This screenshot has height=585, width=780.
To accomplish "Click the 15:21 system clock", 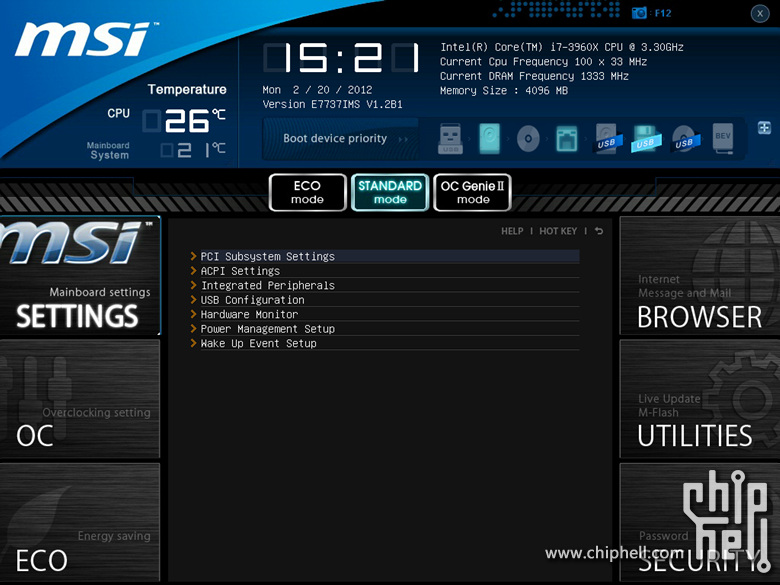I will pos(341,58).
